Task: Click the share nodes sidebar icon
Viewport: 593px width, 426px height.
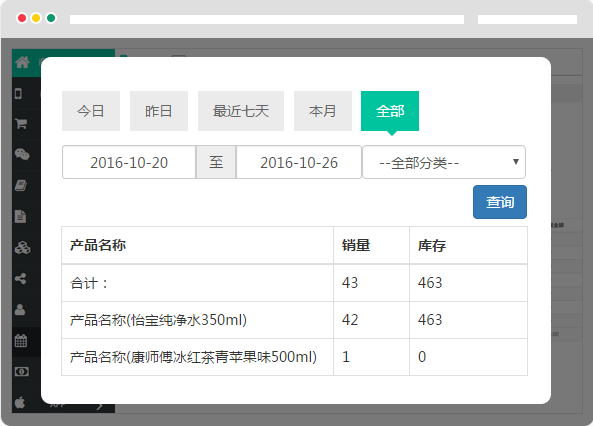Action: point(20,279)
